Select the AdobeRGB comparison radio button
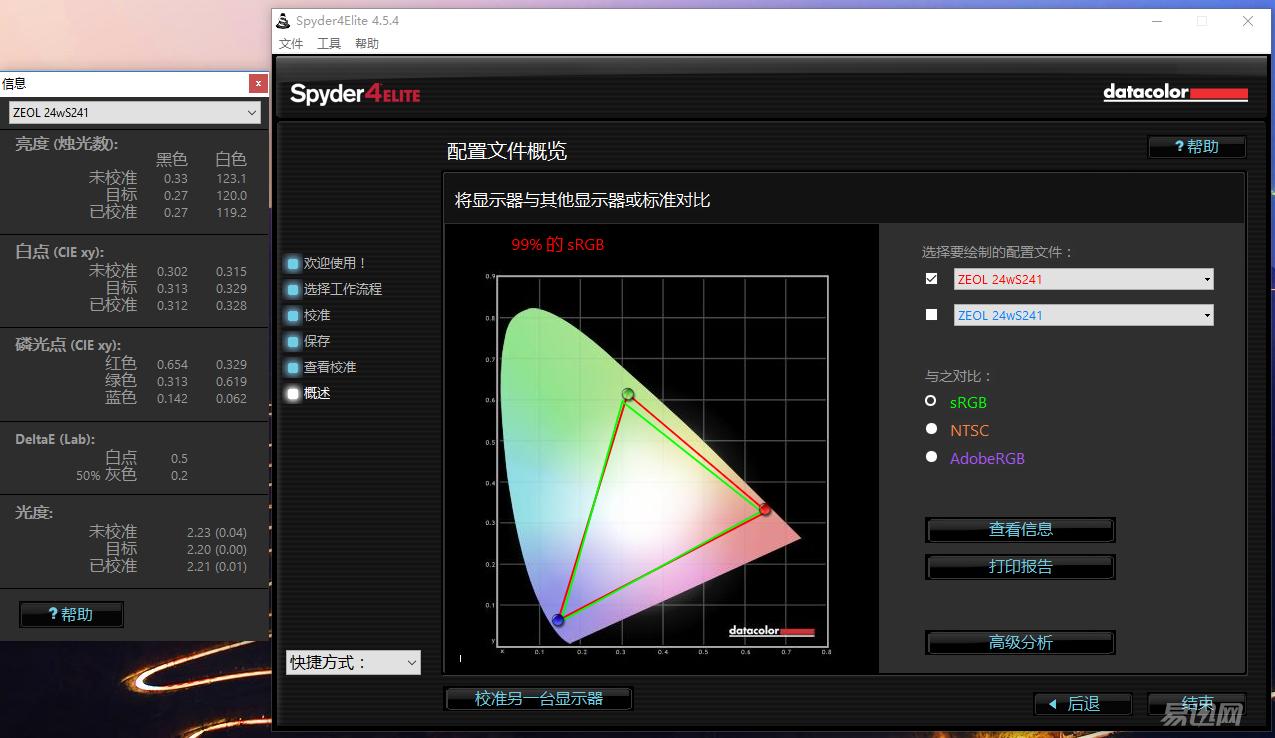The height and width of the screenshot is (738, 1275). click(x=931, y=457)
